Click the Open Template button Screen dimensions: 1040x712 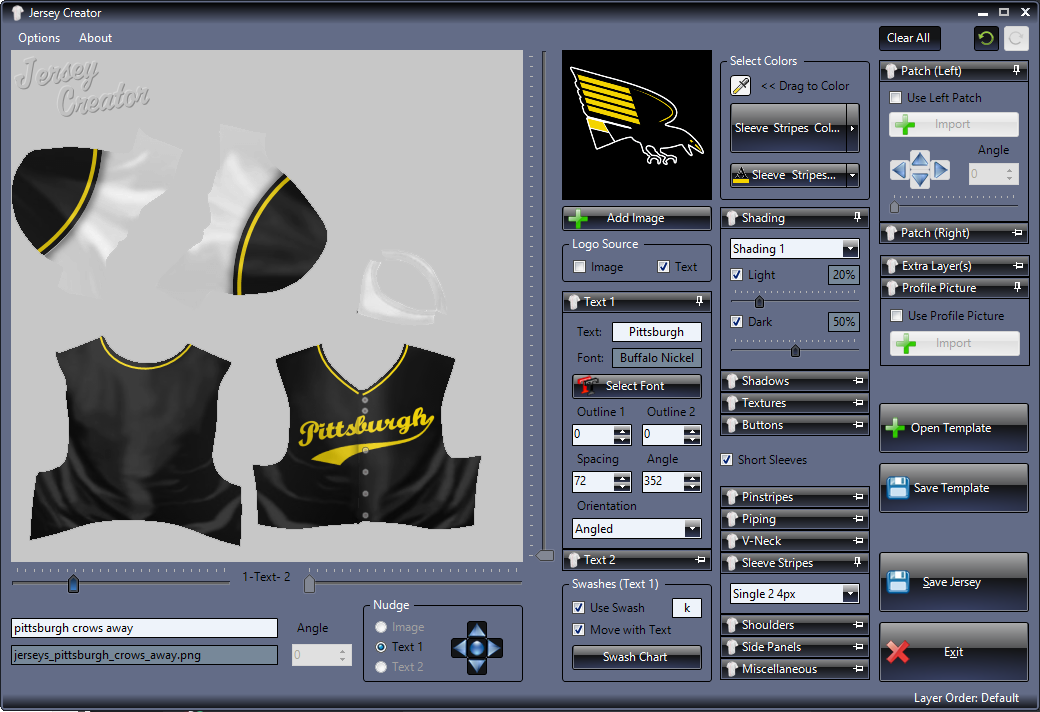click(x=954, y=428)
